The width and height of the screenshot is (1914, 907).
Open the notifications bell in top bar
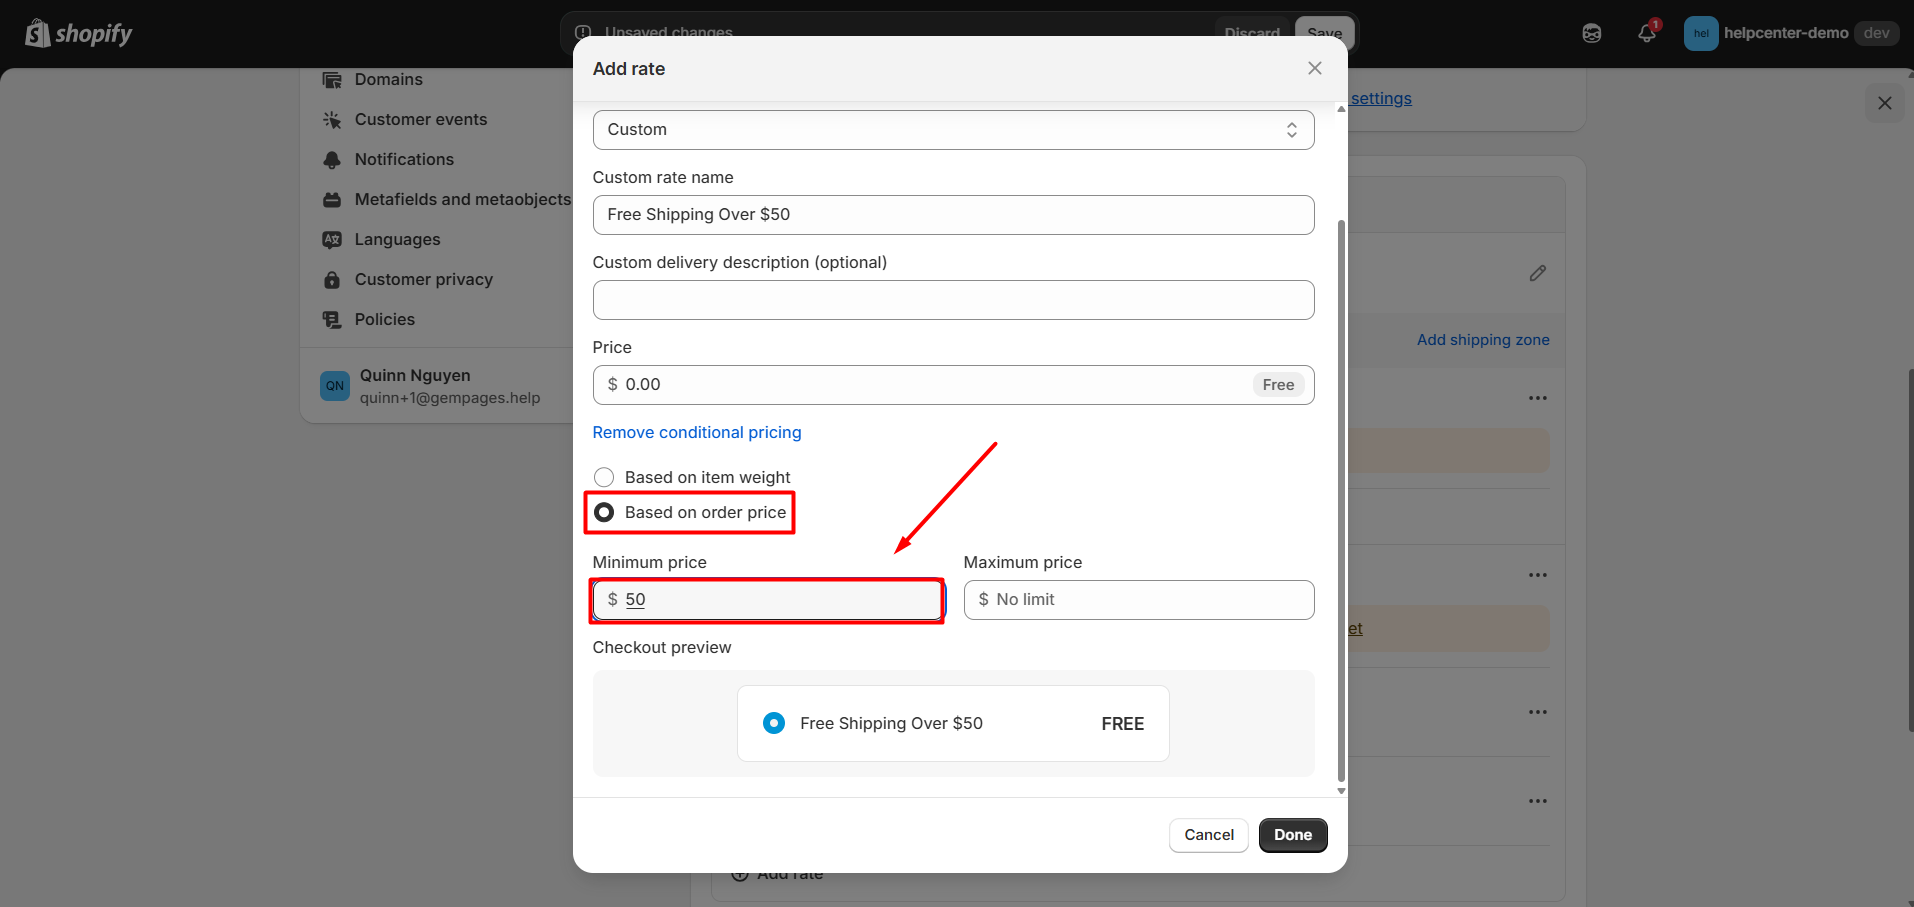point(1646,33)
